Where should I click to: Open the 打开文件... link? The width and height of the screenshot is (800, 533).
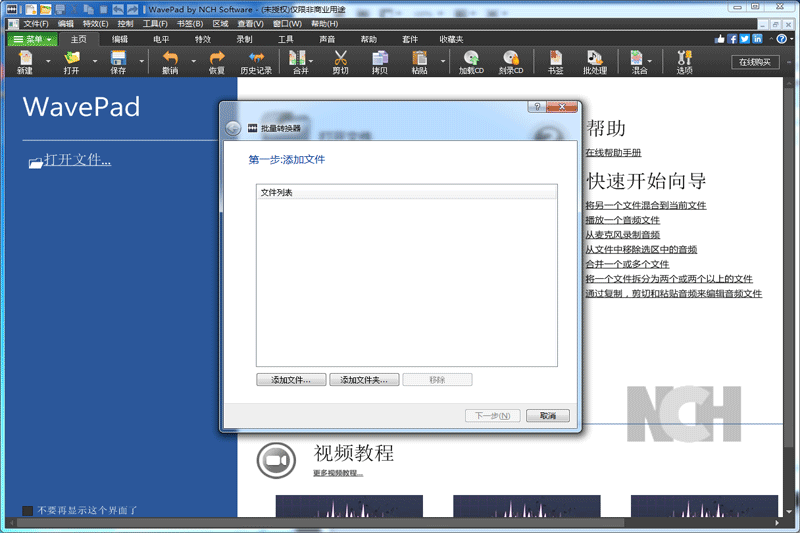tap(78, 160)
